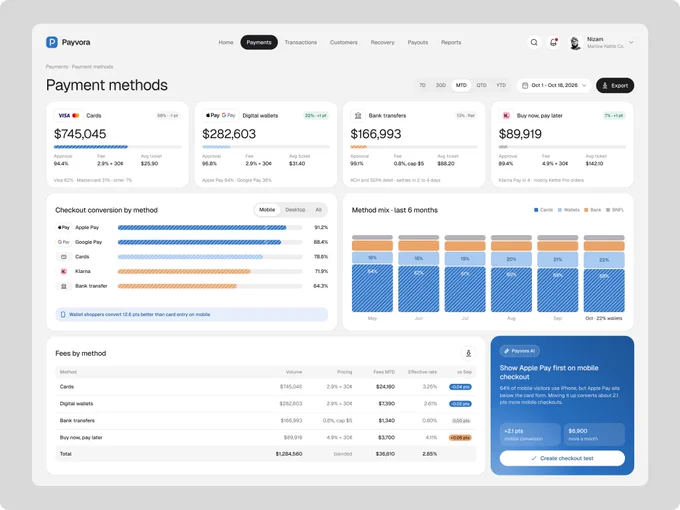680x510 pixels.
Task: Click the Apple Pay icon in conversion list
Action: click(63, 227)
